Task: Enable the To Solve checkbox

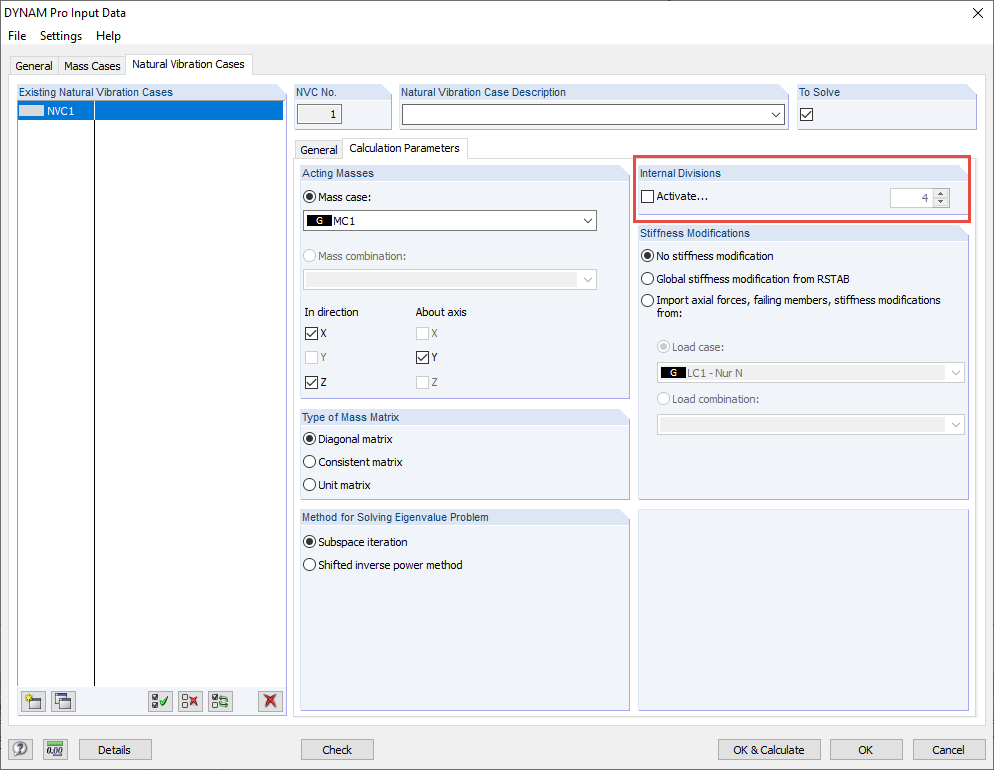Action: 806,115
